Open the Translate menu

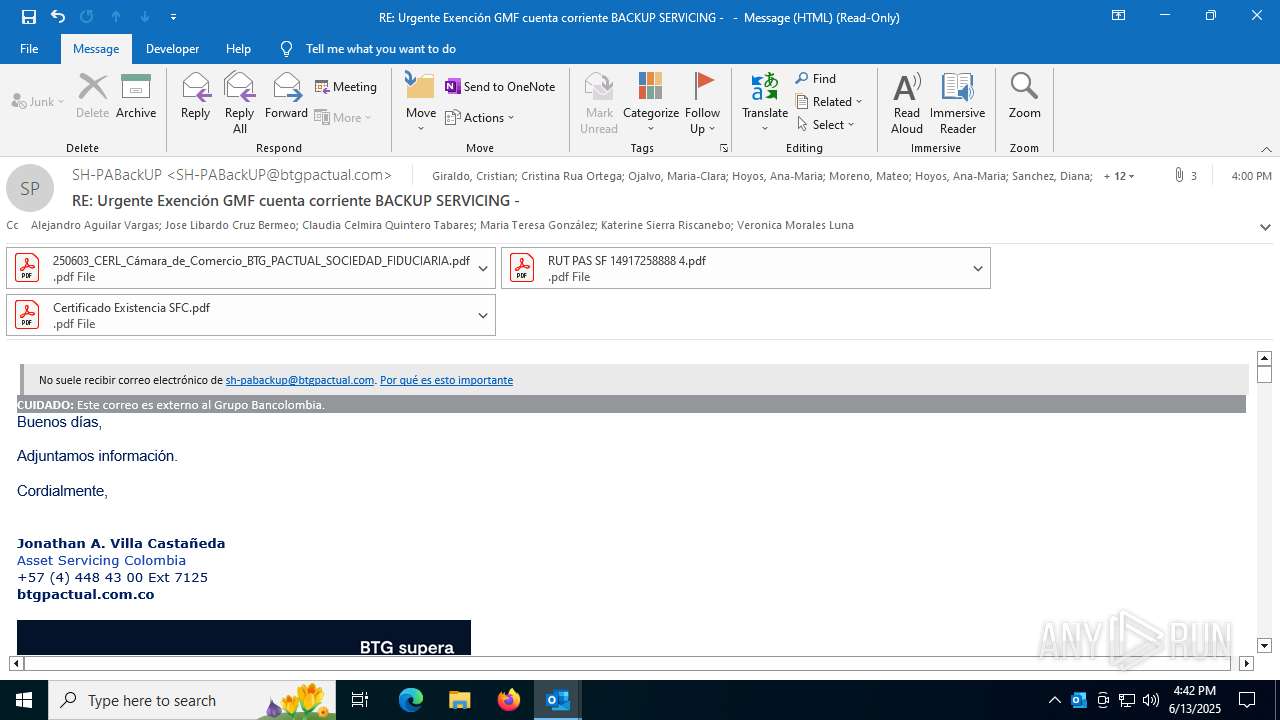(x=765, y=103)
